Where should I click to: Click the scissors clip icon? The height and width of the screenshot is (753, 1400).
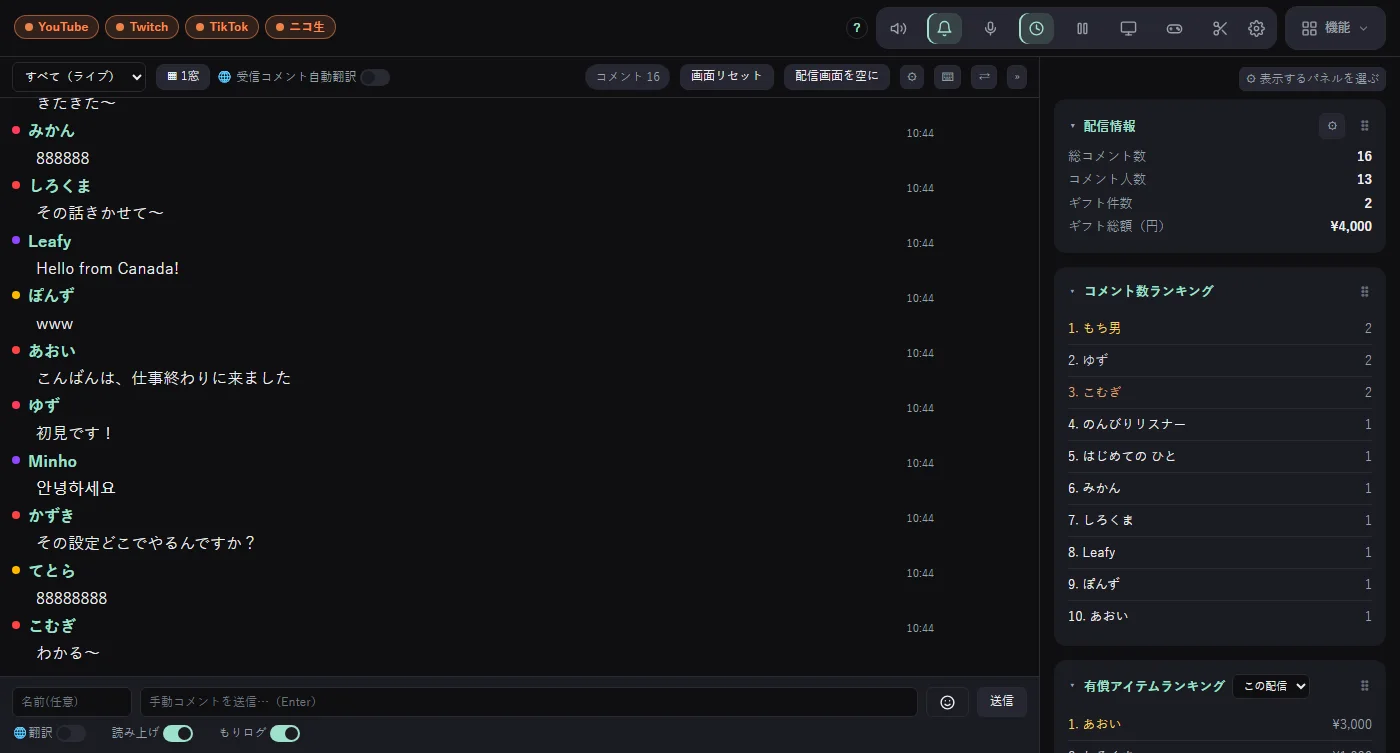pos(1219,28)
